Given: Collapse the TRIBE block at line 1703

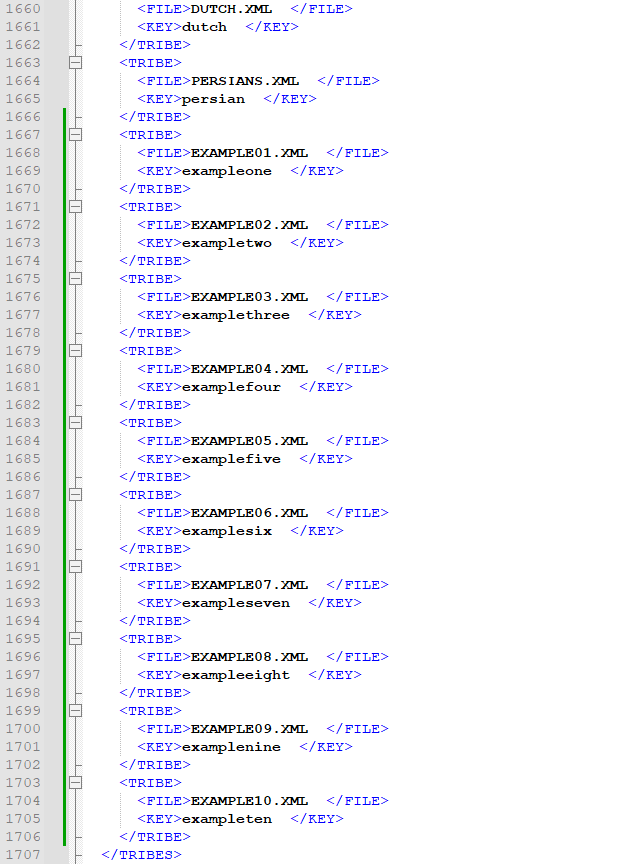Looking at the screenshot, I should [x=76, y=783].
